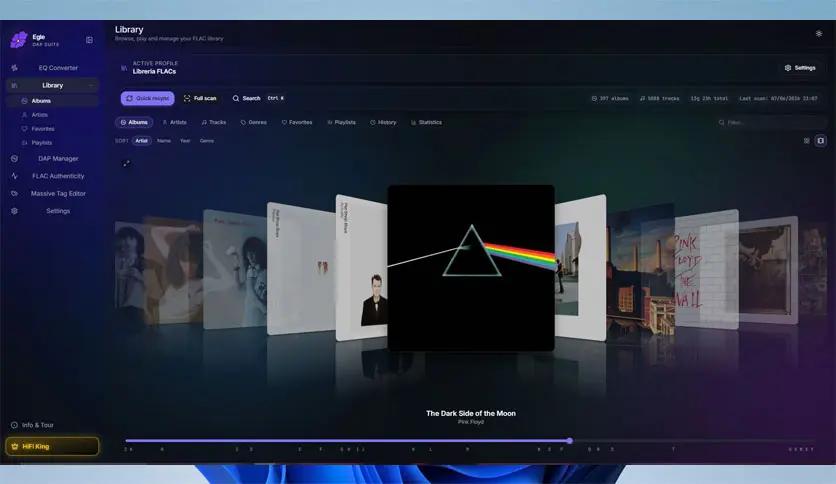Select the cover flow view icon

click(821, 141)
